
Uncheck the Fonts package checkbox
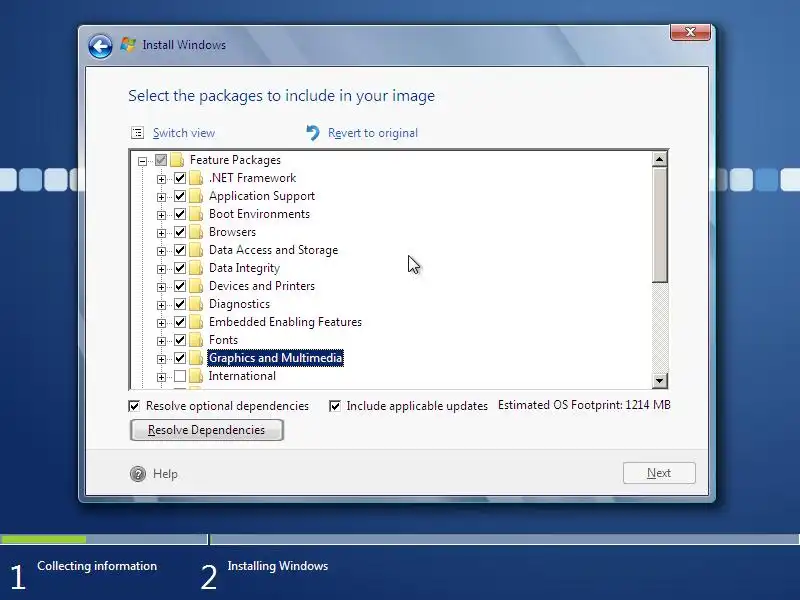(180, 340)
